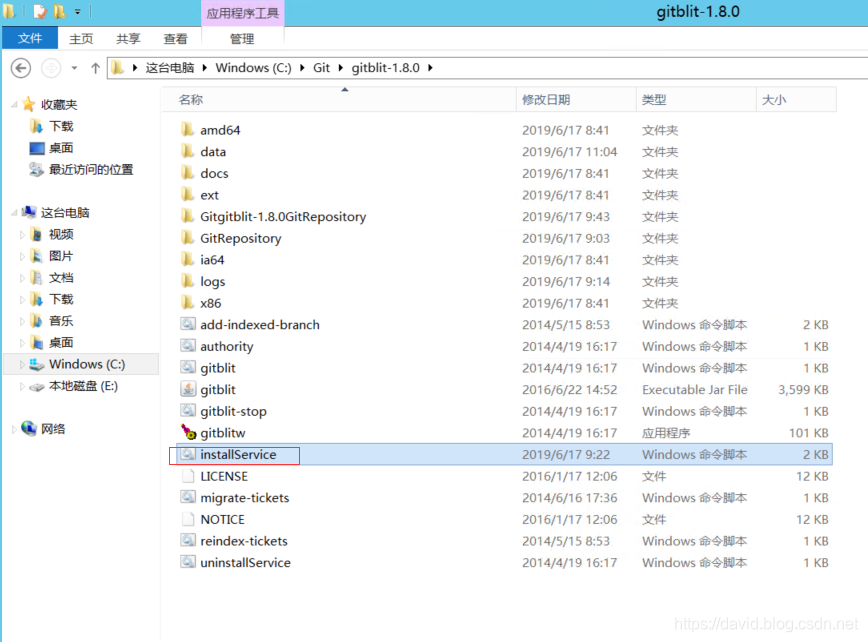Click the authority script icon

188,346
